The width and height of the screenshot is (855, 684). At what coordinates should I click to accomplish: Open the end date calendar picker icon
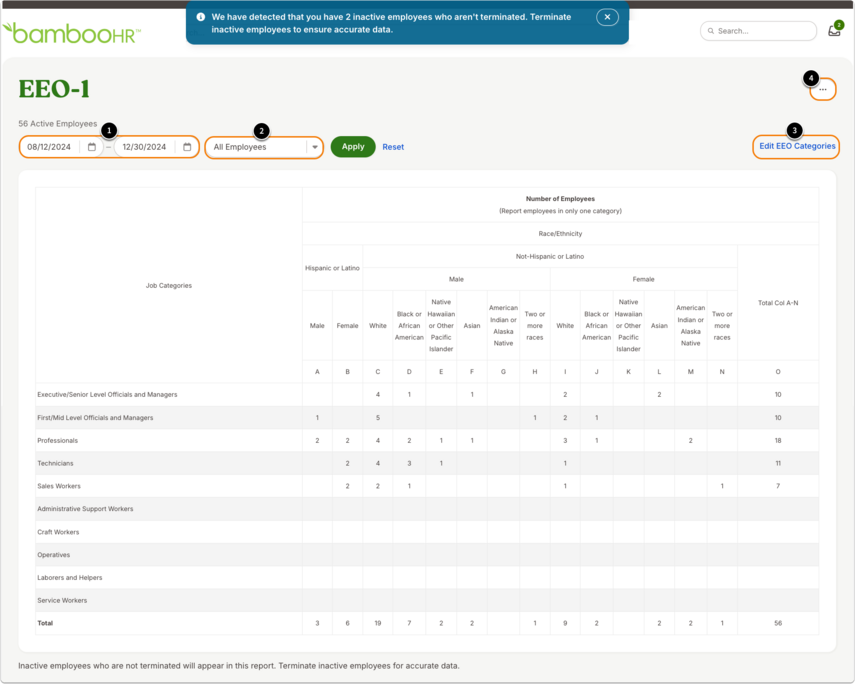tap(187, 147)
